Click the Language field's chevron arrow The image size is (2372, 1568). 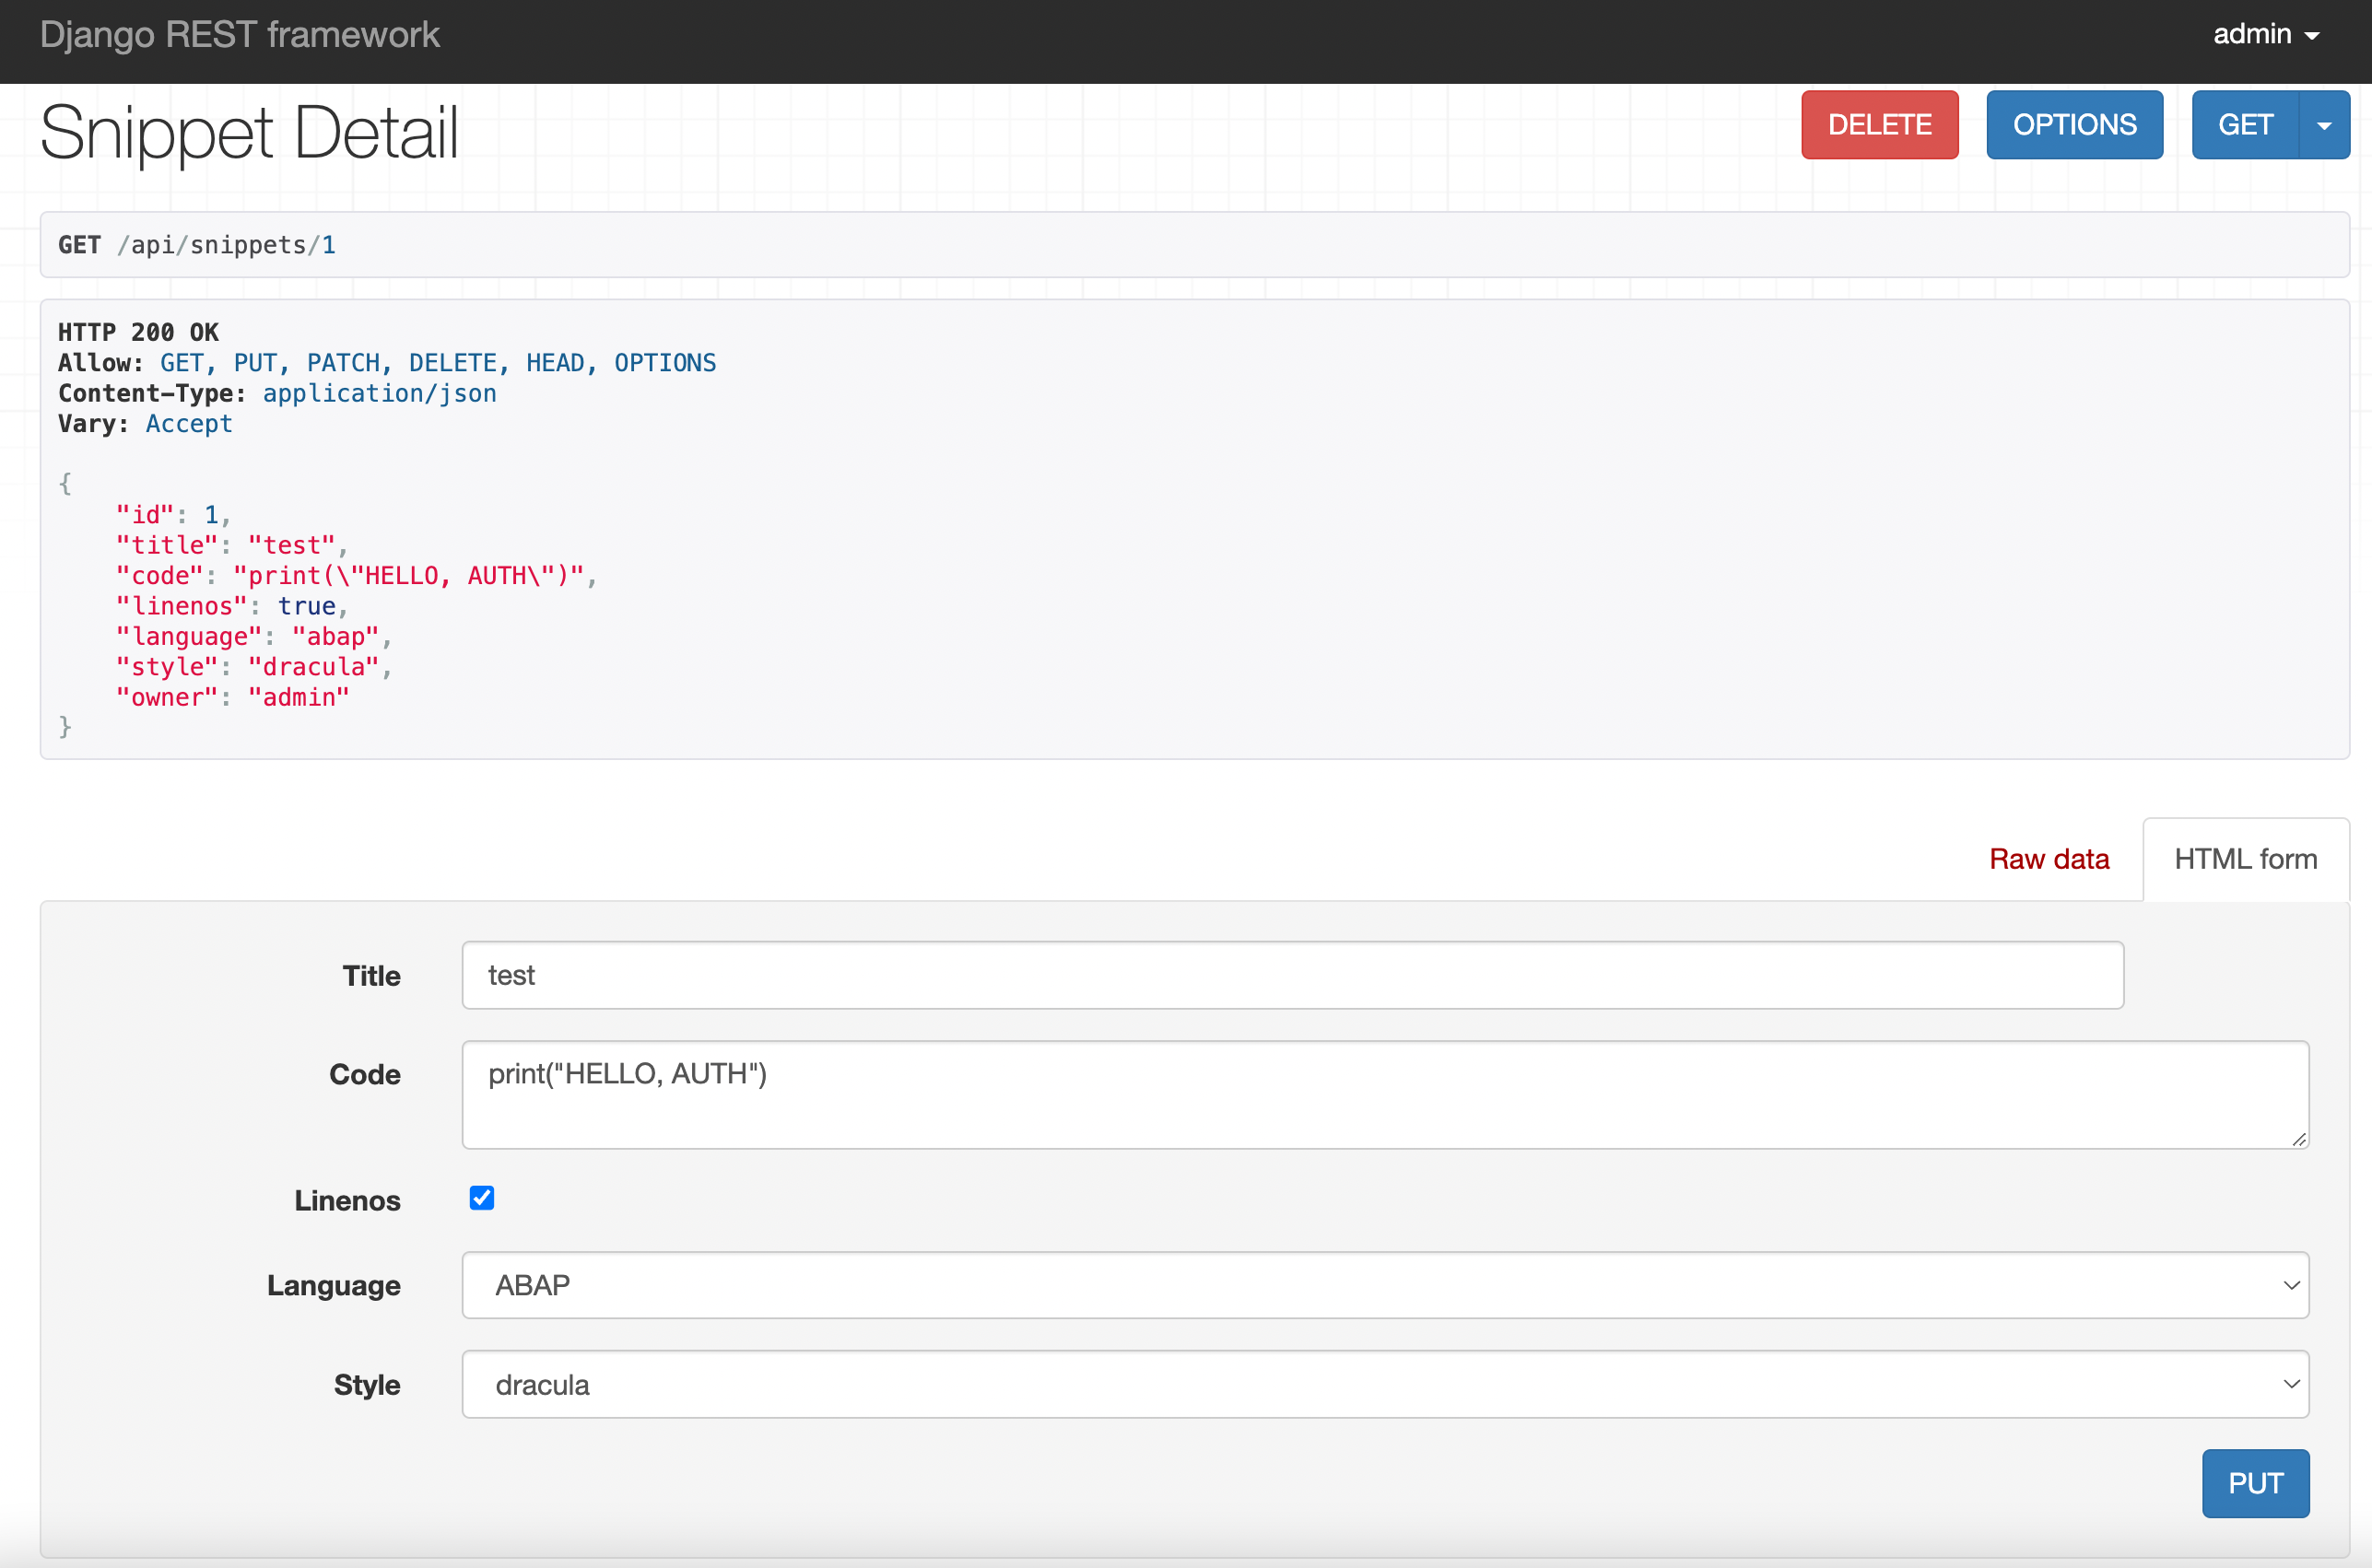(x=2291, y=1285)
